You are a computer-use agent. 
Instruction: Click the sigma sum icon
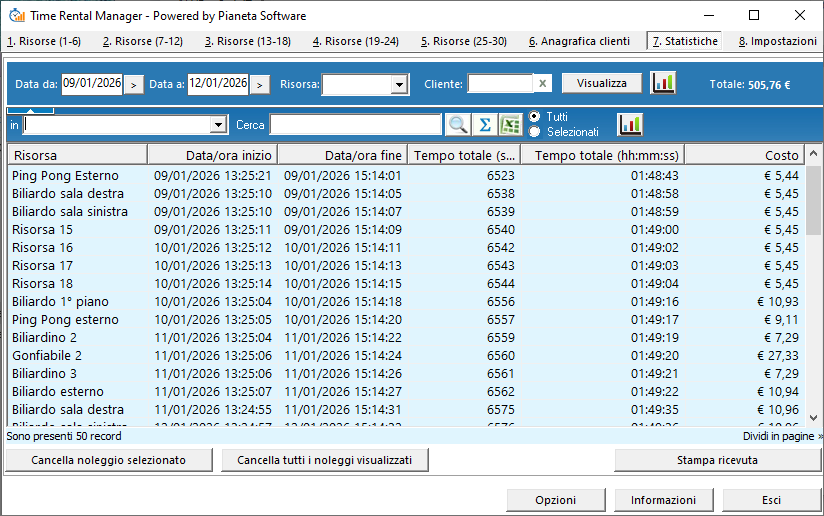point(485,124)
